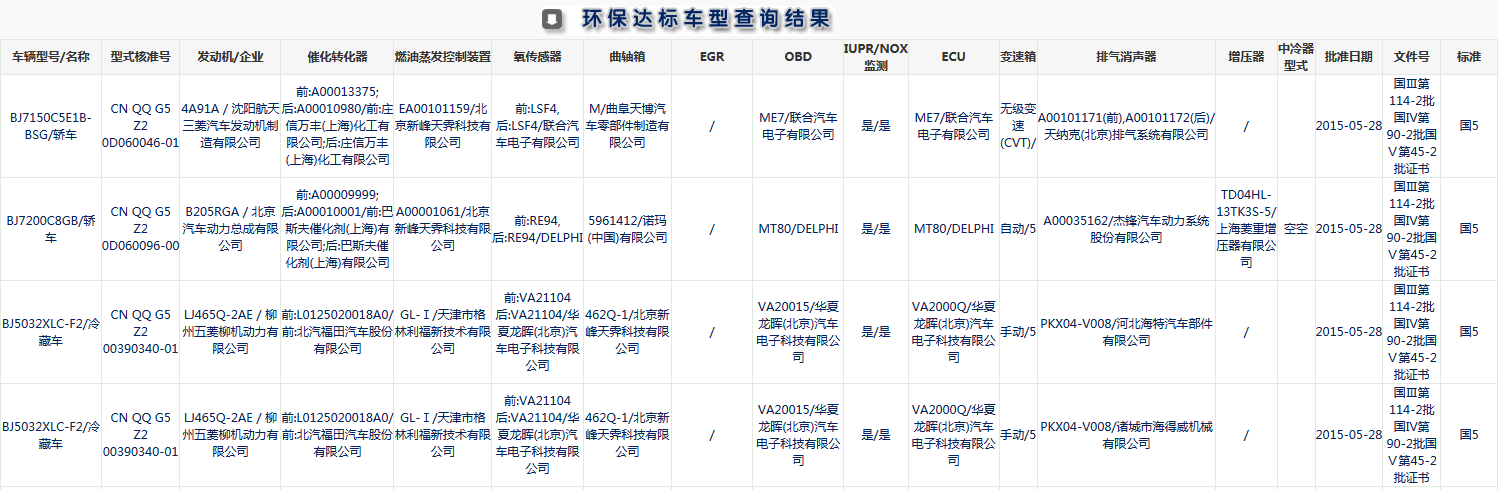The height and width of the screenshot is (490, 1498).
Task: Click the ECU column header
Action: click(x=954, y=57)
